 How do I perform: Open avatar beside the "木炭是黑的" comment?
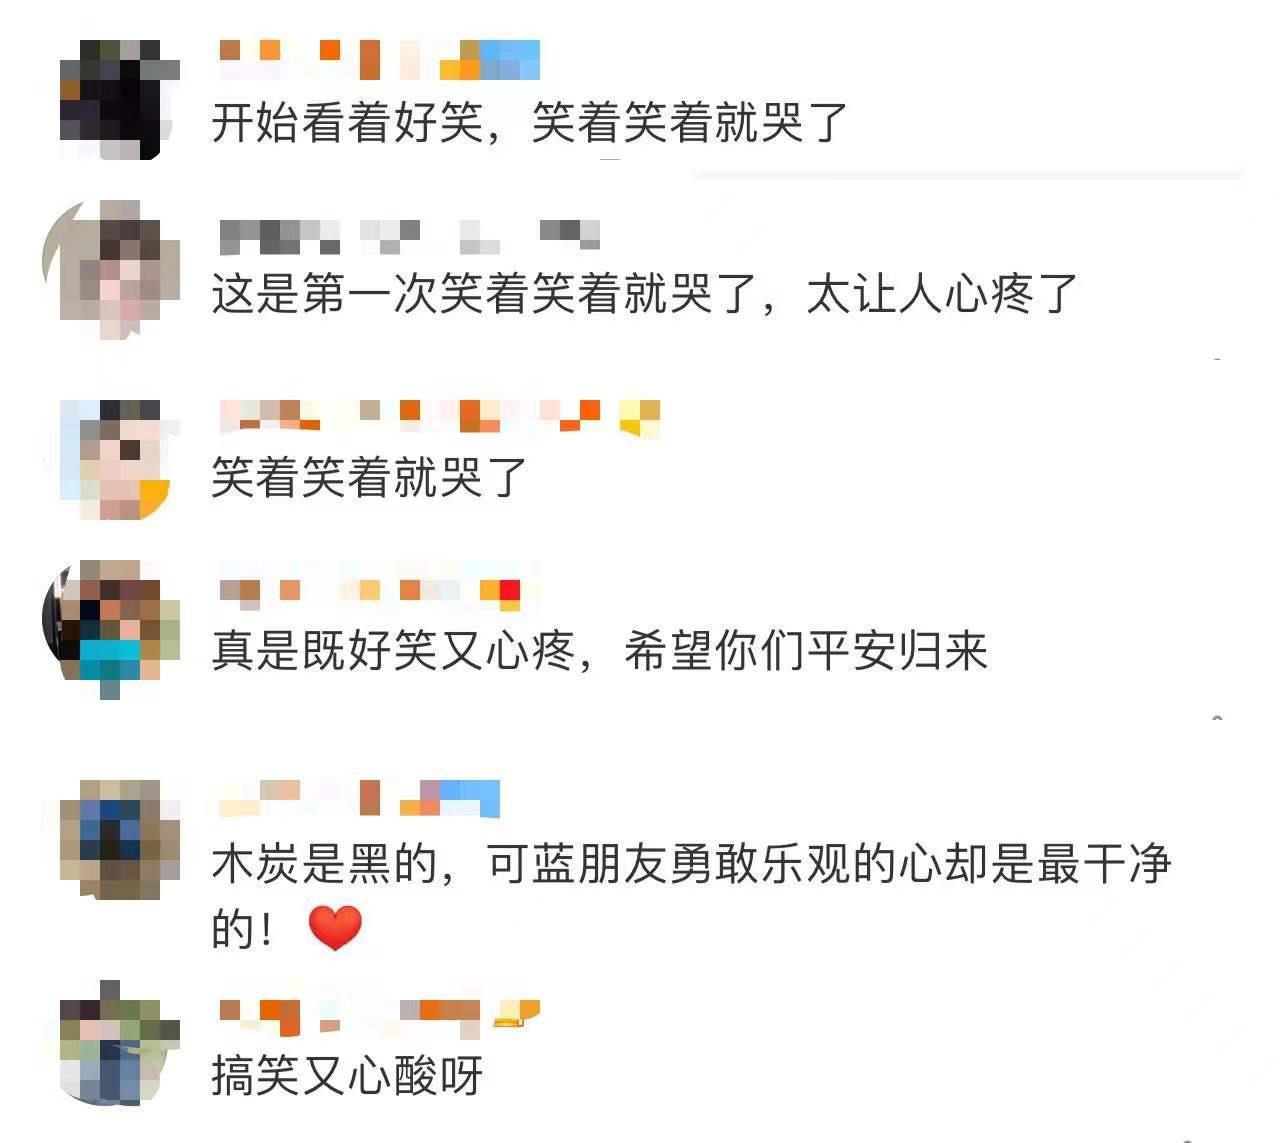(119, 839)
